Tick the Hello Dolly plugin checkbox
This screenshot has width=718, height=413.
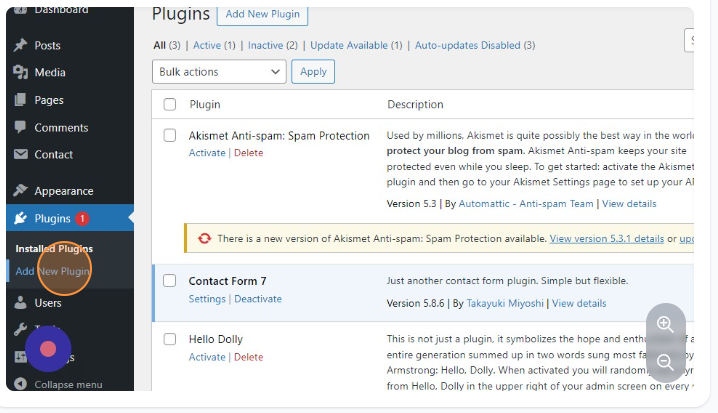click(169, 340)
